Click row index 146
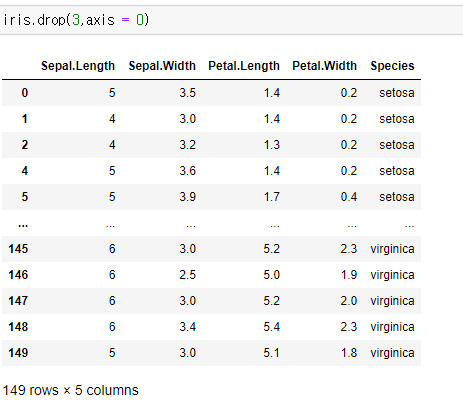Image resolution: width=463 pixels, height=402 pixels. (18, 275)
